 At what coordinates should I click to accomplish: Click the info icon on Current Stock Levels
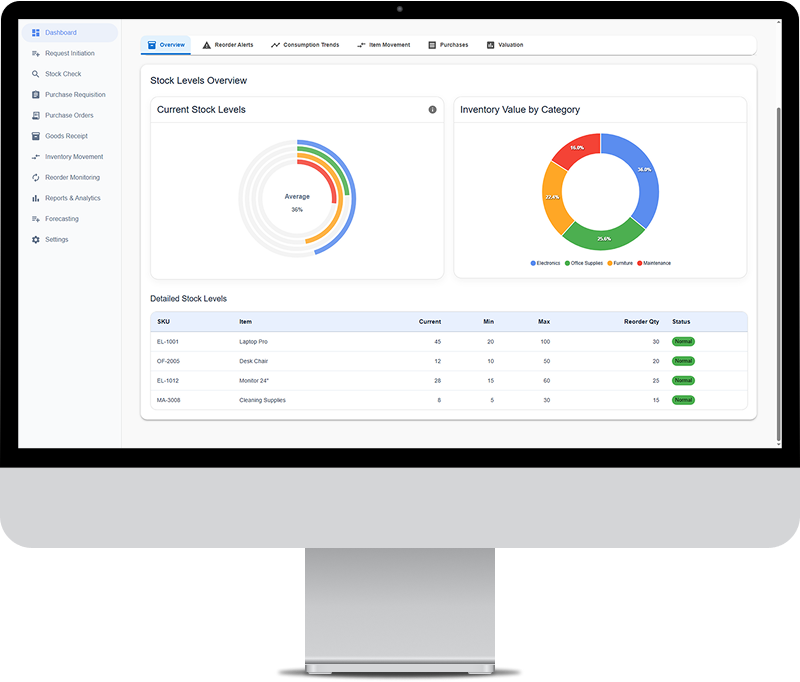coord(432,110)
